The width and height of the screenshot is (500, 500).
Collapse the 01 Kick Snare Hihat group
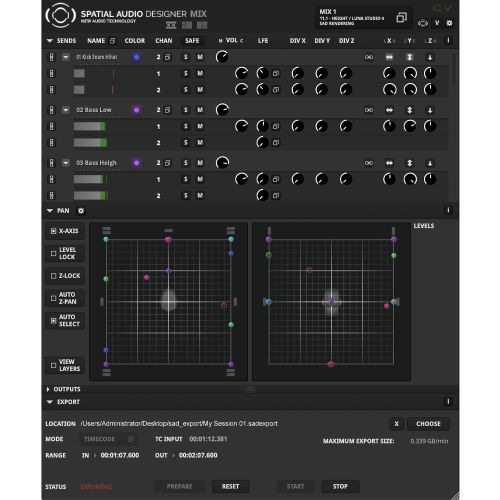pos(66,57)
